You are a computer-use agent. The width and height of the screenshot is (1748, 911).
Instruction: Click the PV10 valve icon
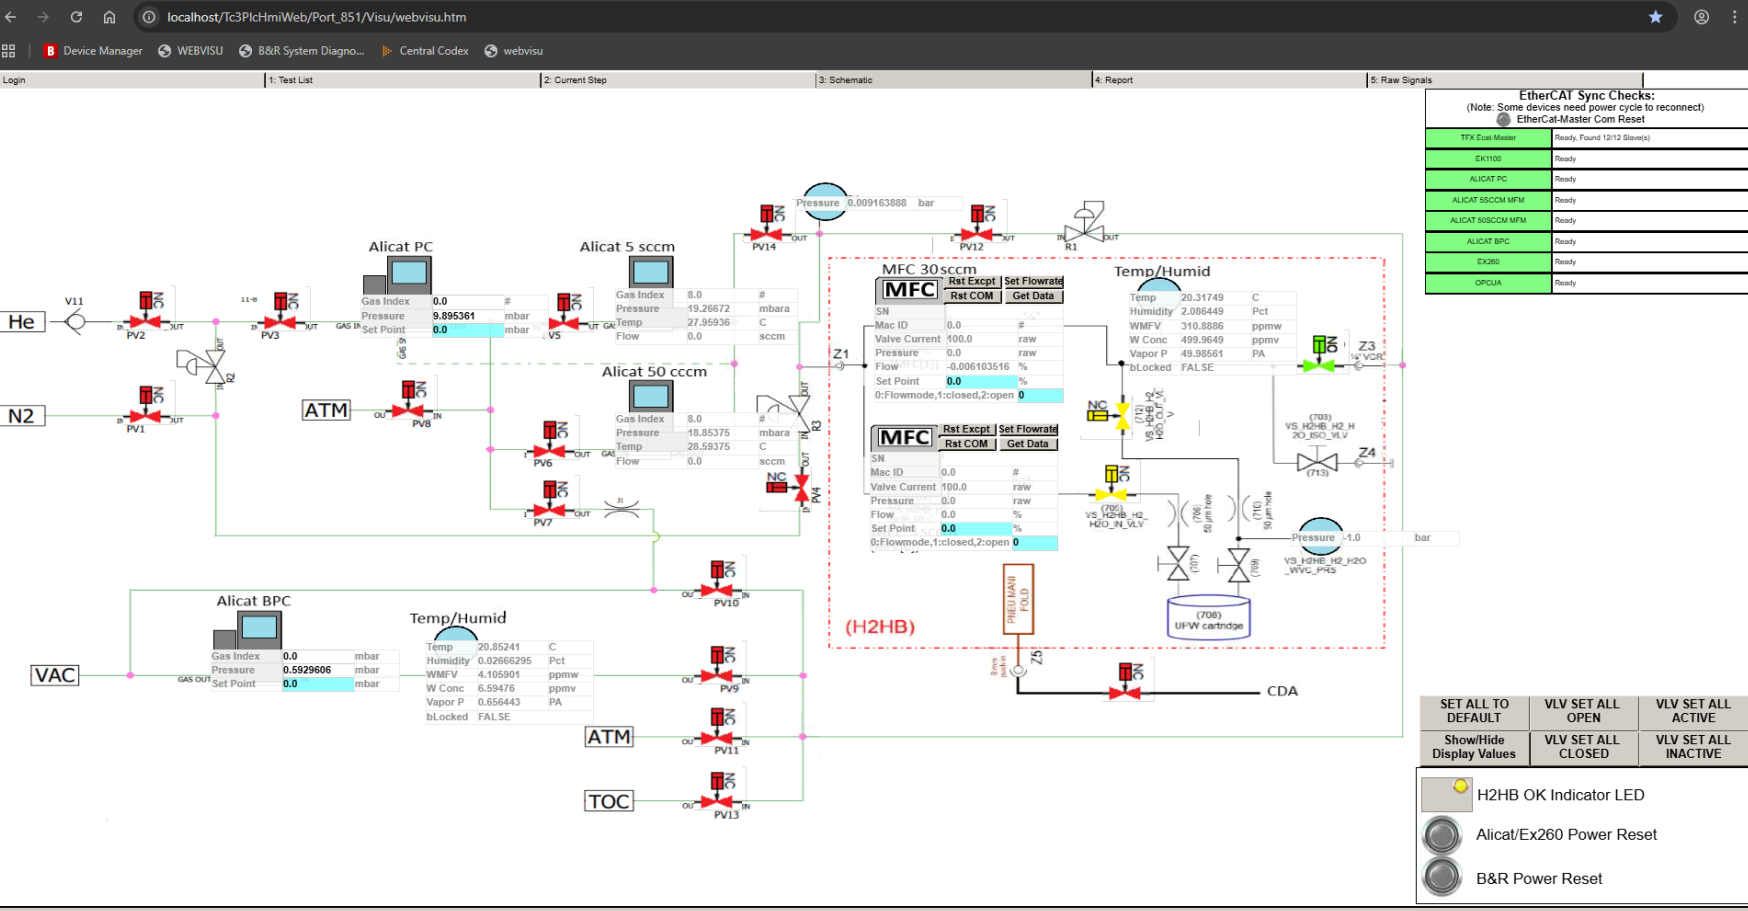click(x=719, y=590)
